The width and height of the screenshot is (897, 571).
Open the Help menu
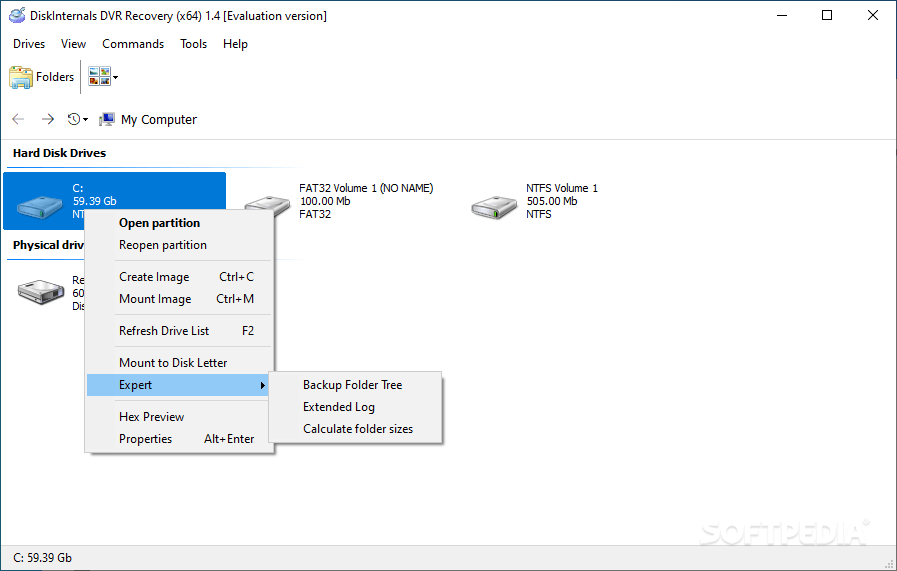point(235,44)
